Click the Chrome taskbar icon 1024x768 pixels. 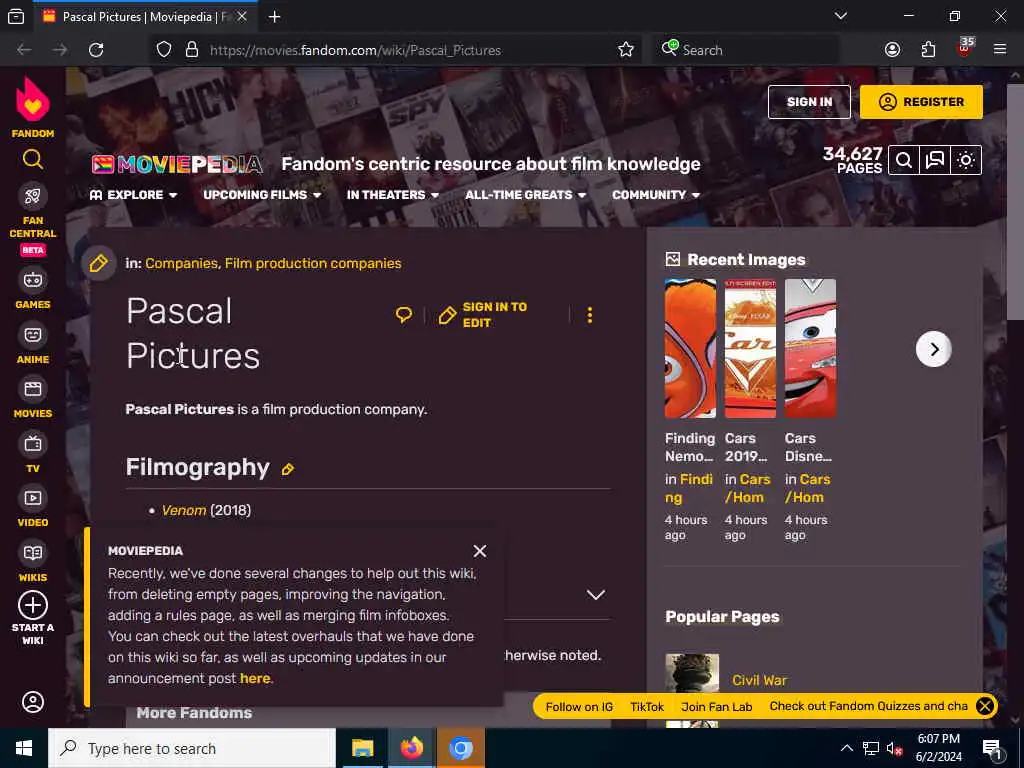click(x=461, y=748)
